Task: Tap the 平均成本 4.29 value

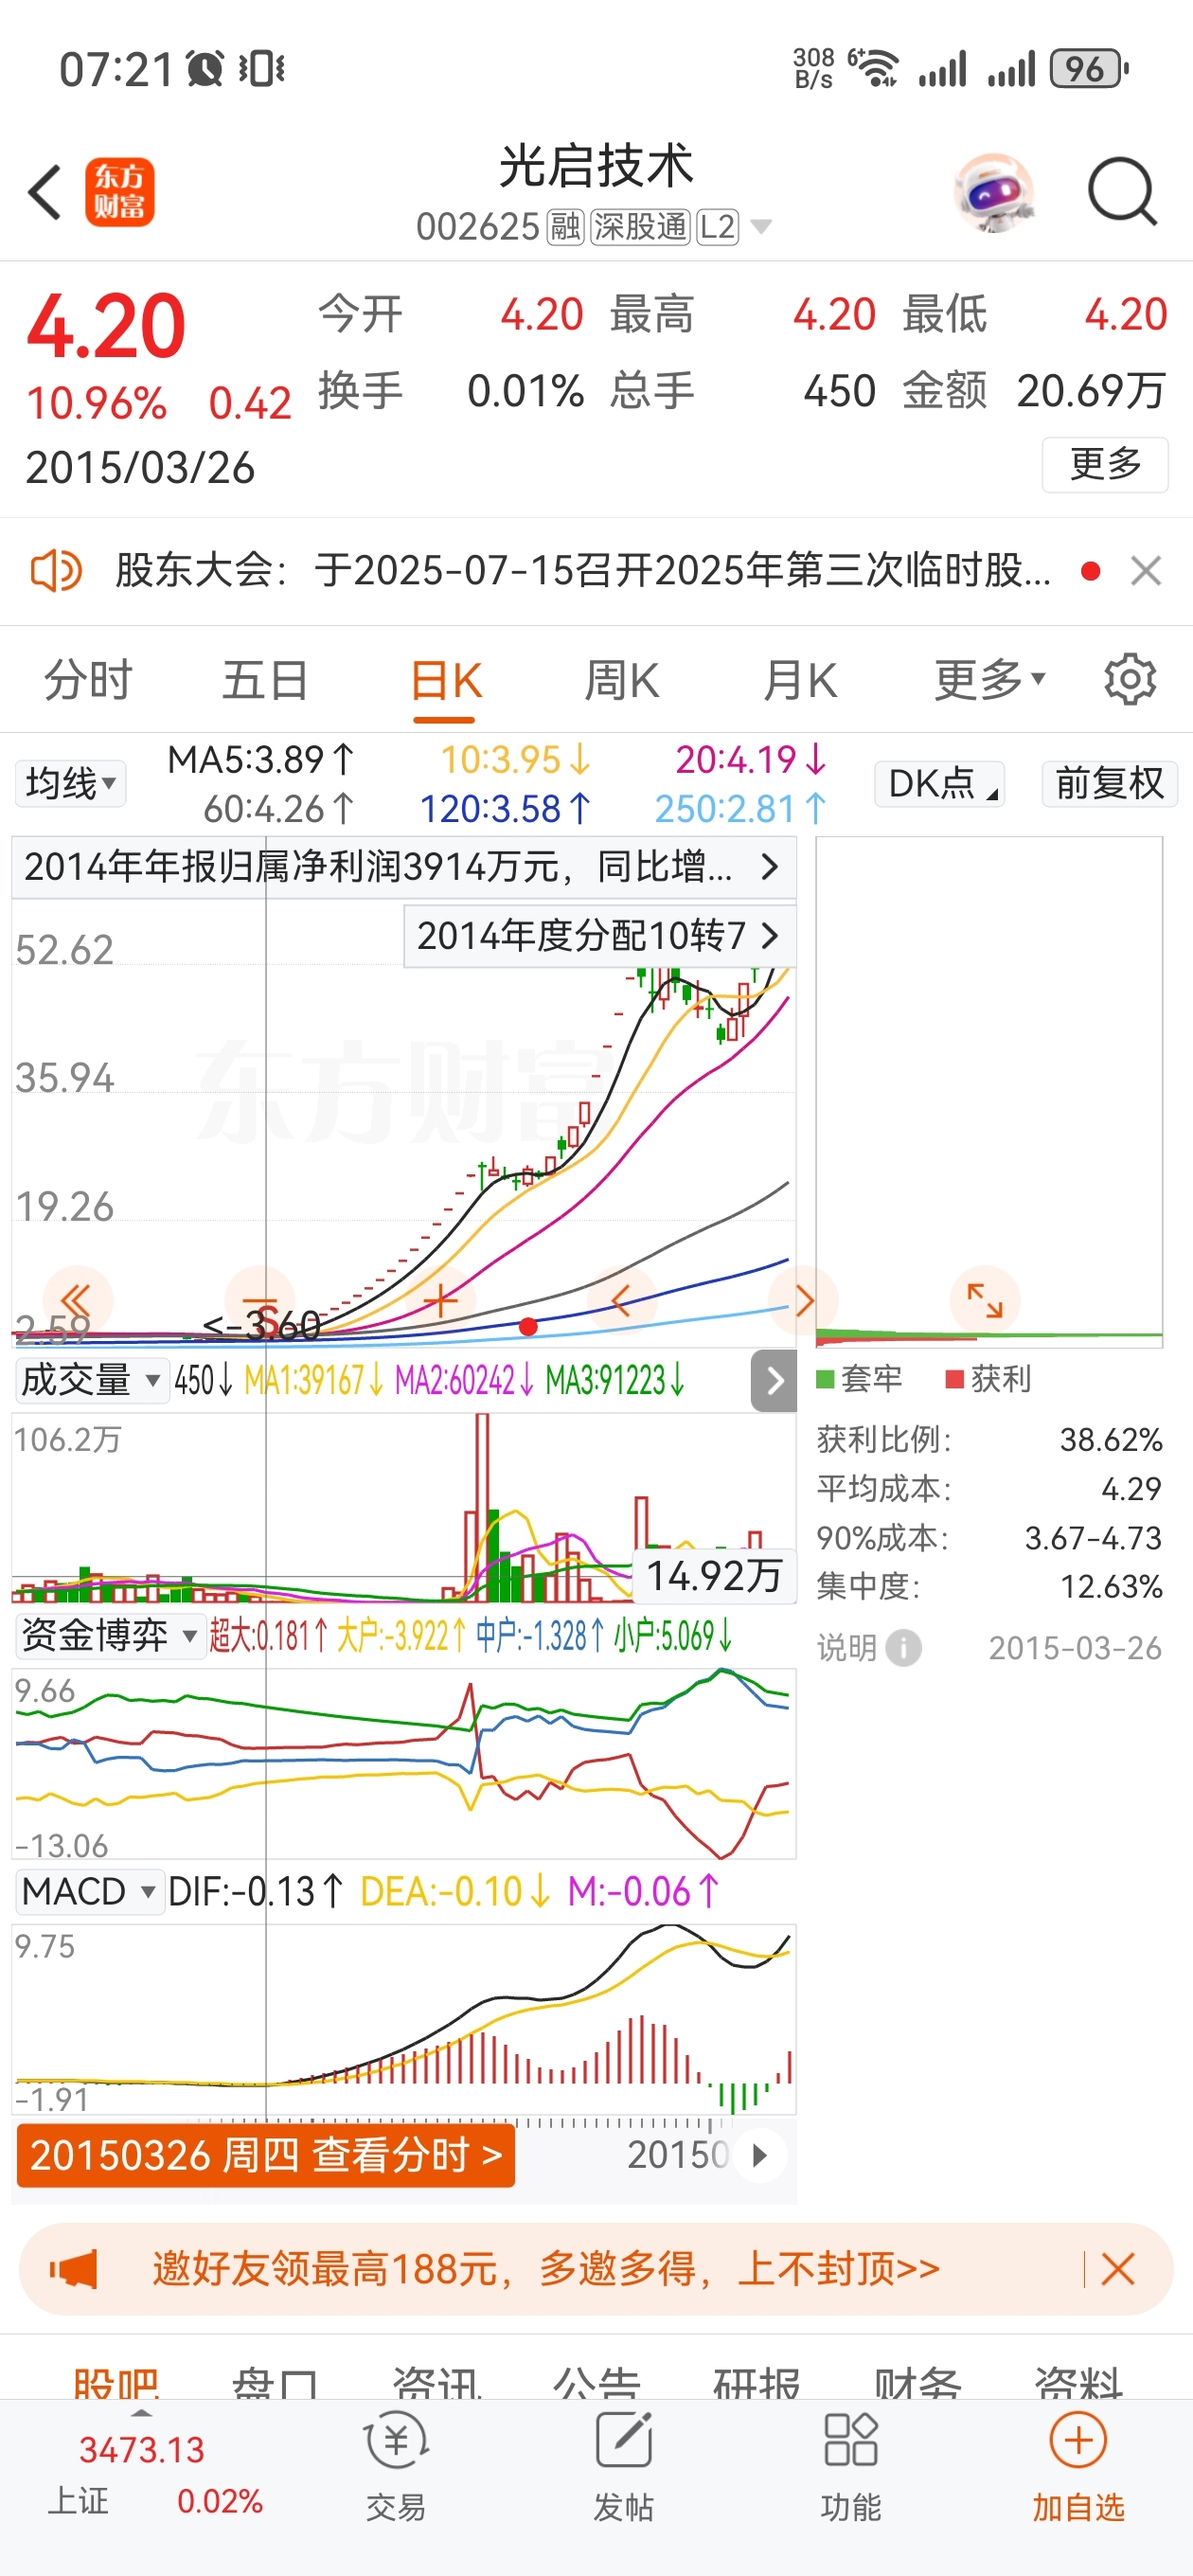Action: [1131, 1489]
